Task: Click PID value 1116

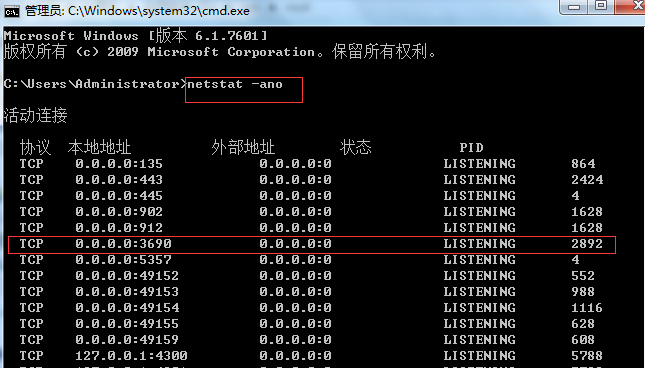Action: 587,308
